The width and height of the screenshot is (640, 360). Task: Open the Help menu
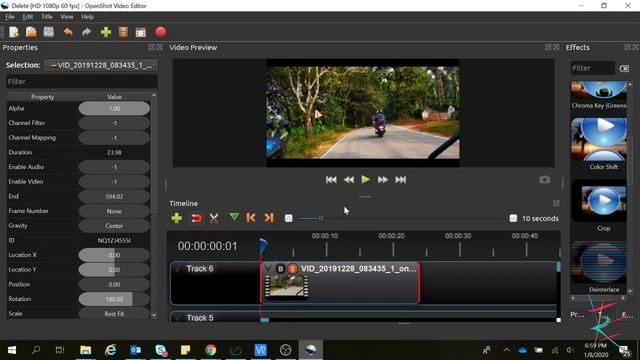click(x=87, y=17)
